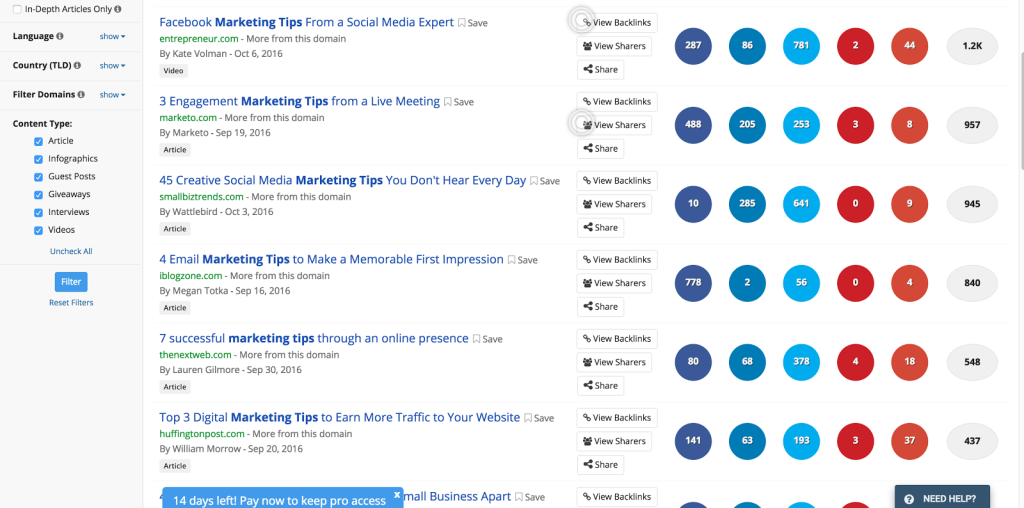Open 45 Creative Social Media Marketing Tips article
The height and width of the screenshot is (508, 1024).
(343, 180)
